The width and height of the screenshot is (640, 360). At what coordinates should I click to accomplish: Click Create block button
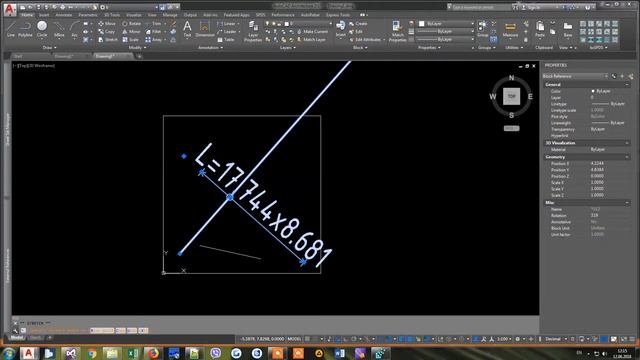coord(358,24)
